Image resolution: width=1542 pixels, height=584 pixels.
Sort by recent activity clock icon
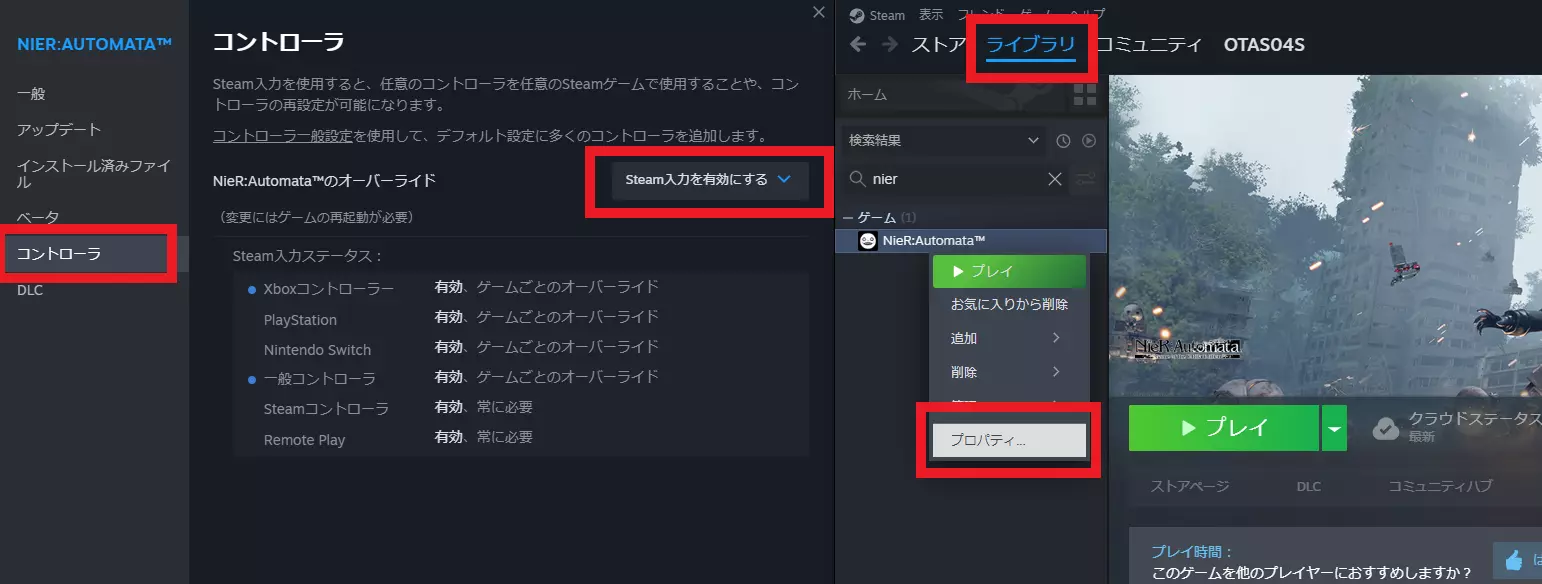(x=1063, y=141)
